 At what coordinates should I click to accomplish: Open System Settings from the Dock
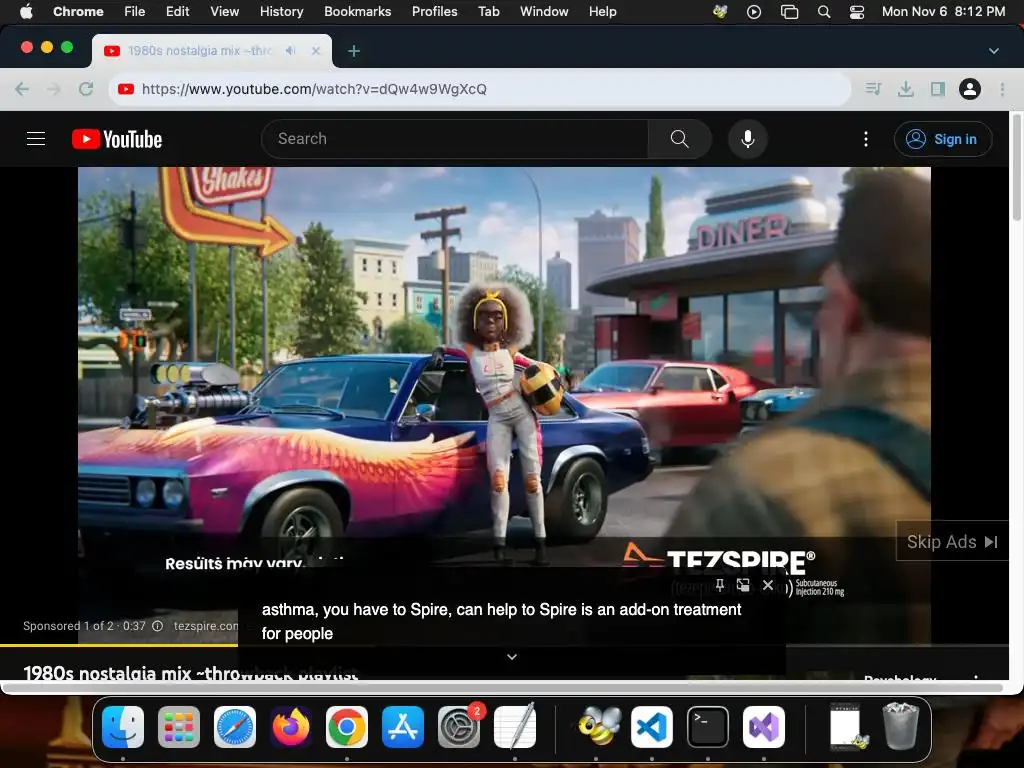click(x=459, y=727)
